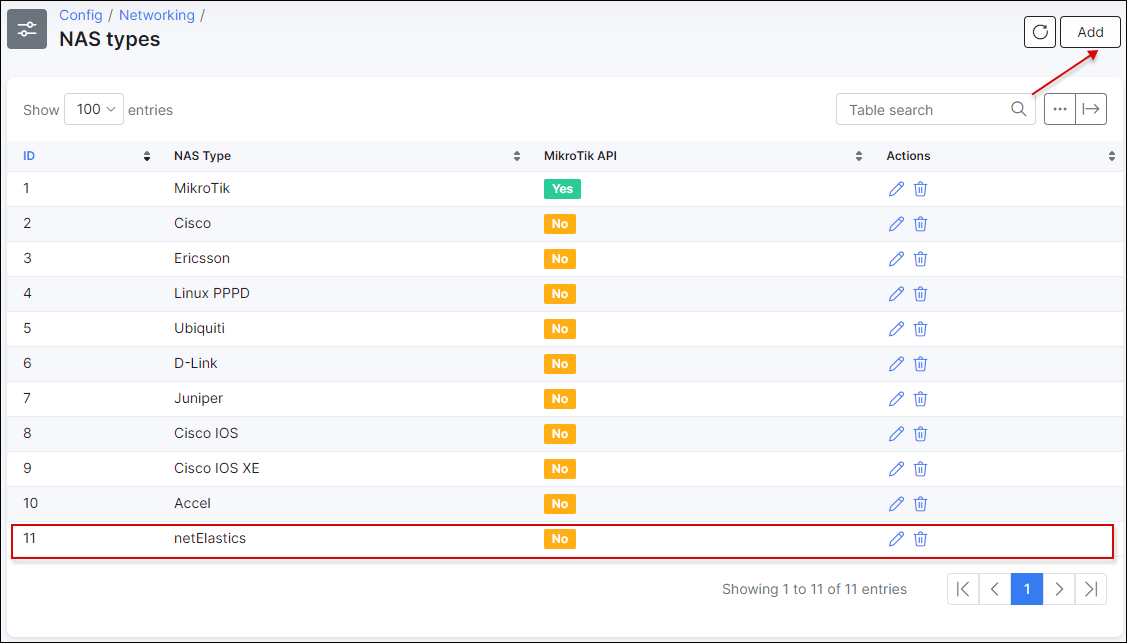
Task: Delete the Juniper NAS type
Action: (x=920, y=399)
